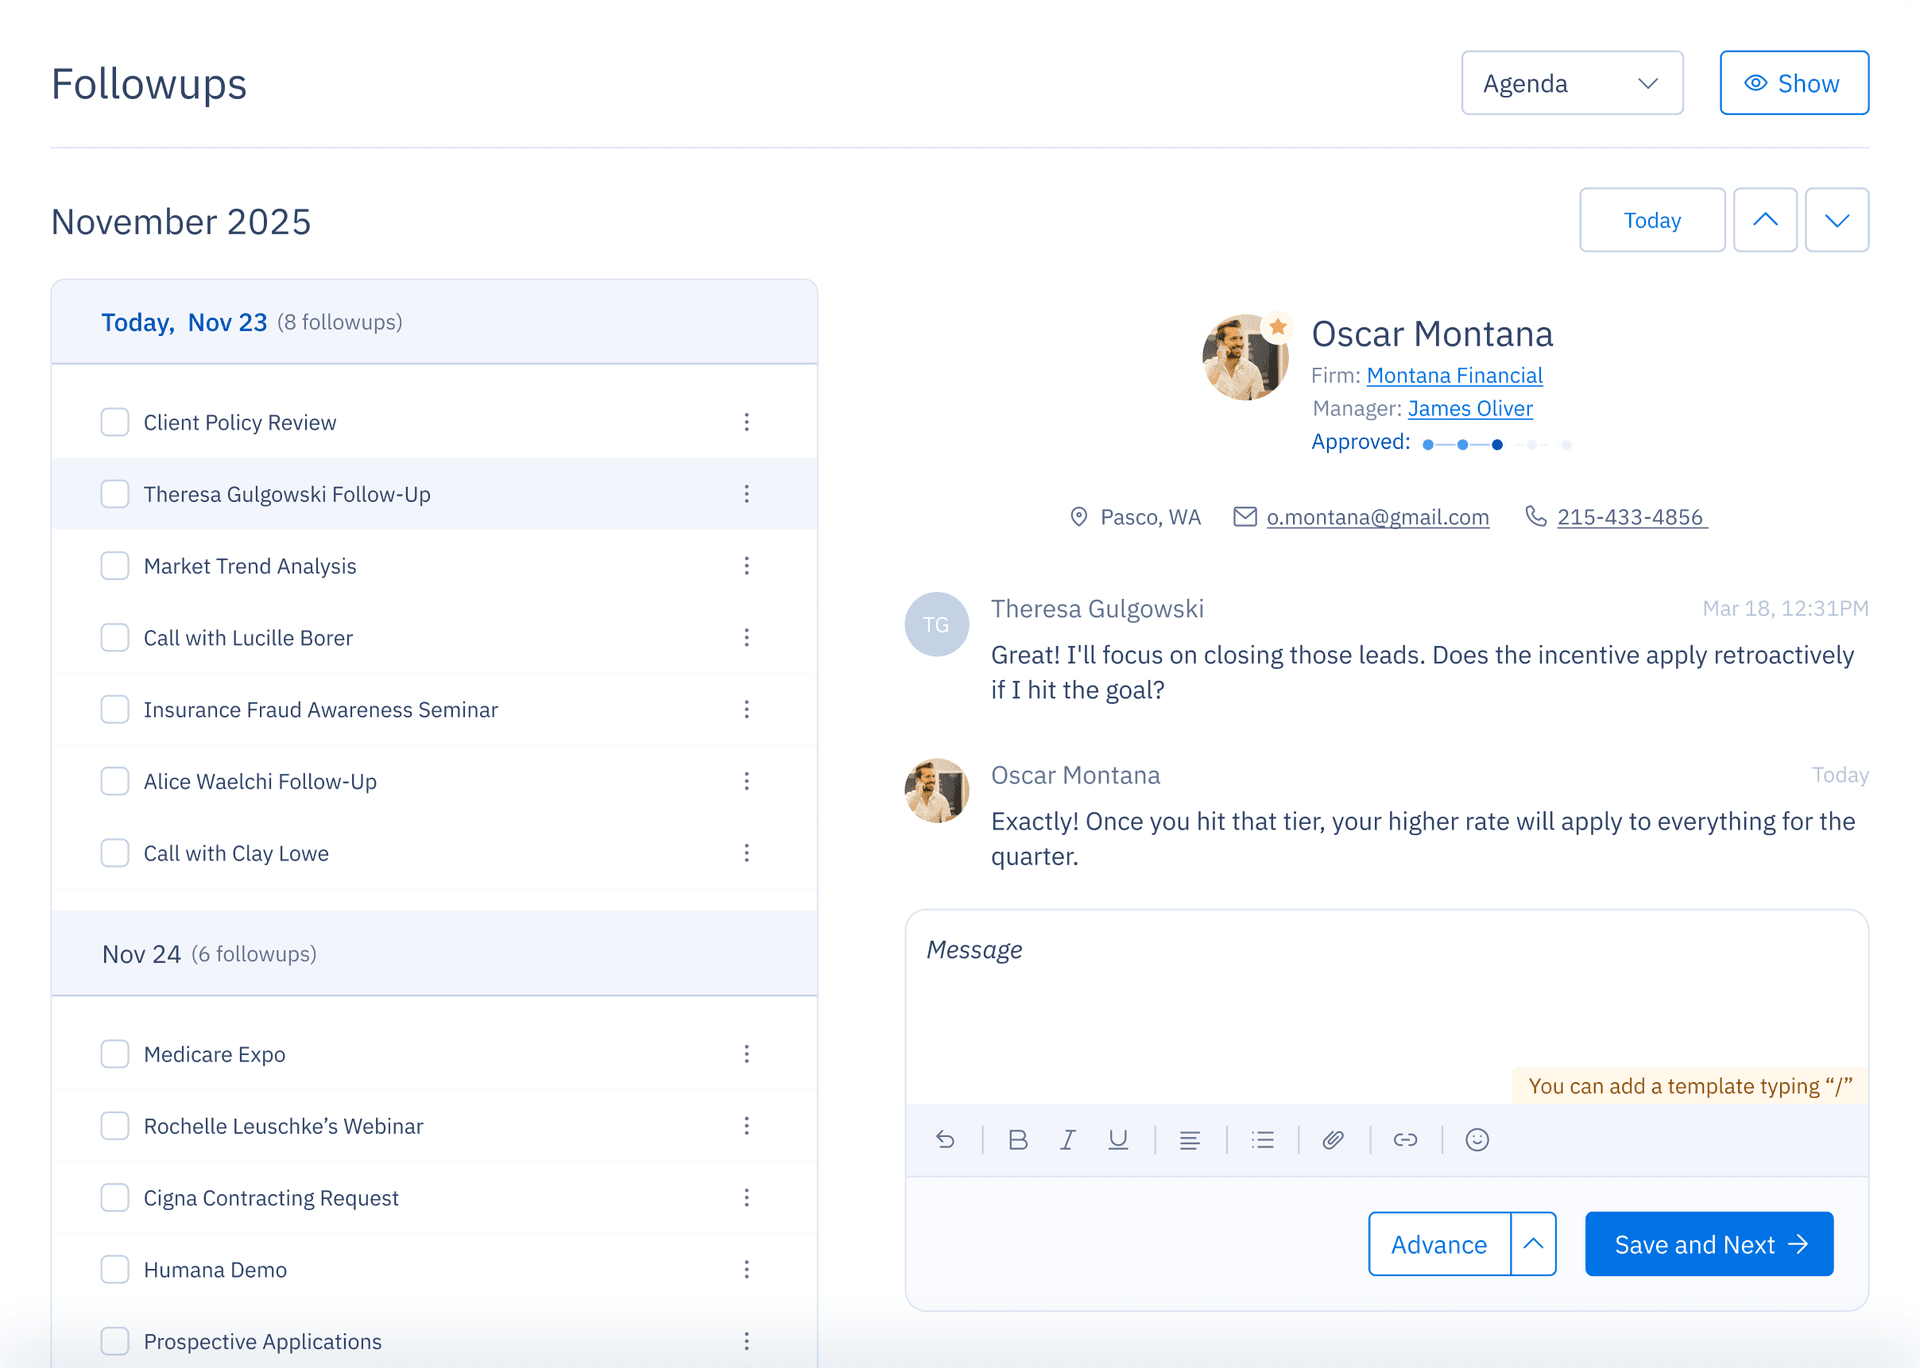The height and width of the screenshot is (1368, 1920).
Task: Open the Agenda view dropdown
Action: pyautogui.click(x=1571, y=83)
